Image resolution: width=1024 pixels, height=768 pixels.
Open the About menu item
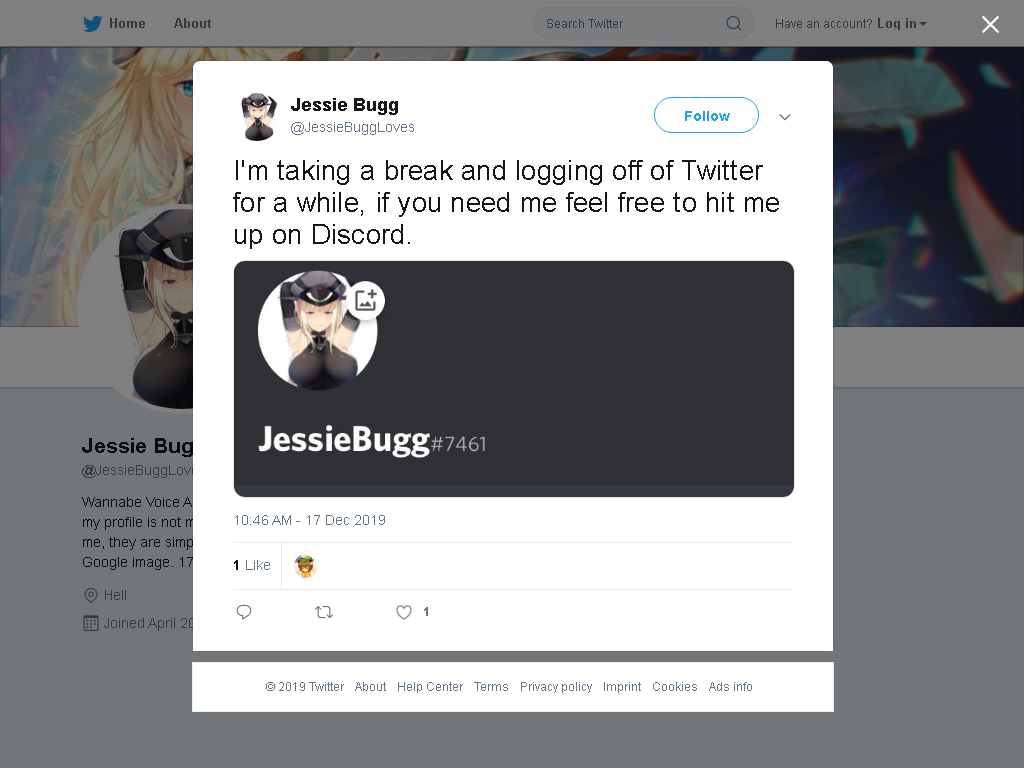tap(192, 24)
